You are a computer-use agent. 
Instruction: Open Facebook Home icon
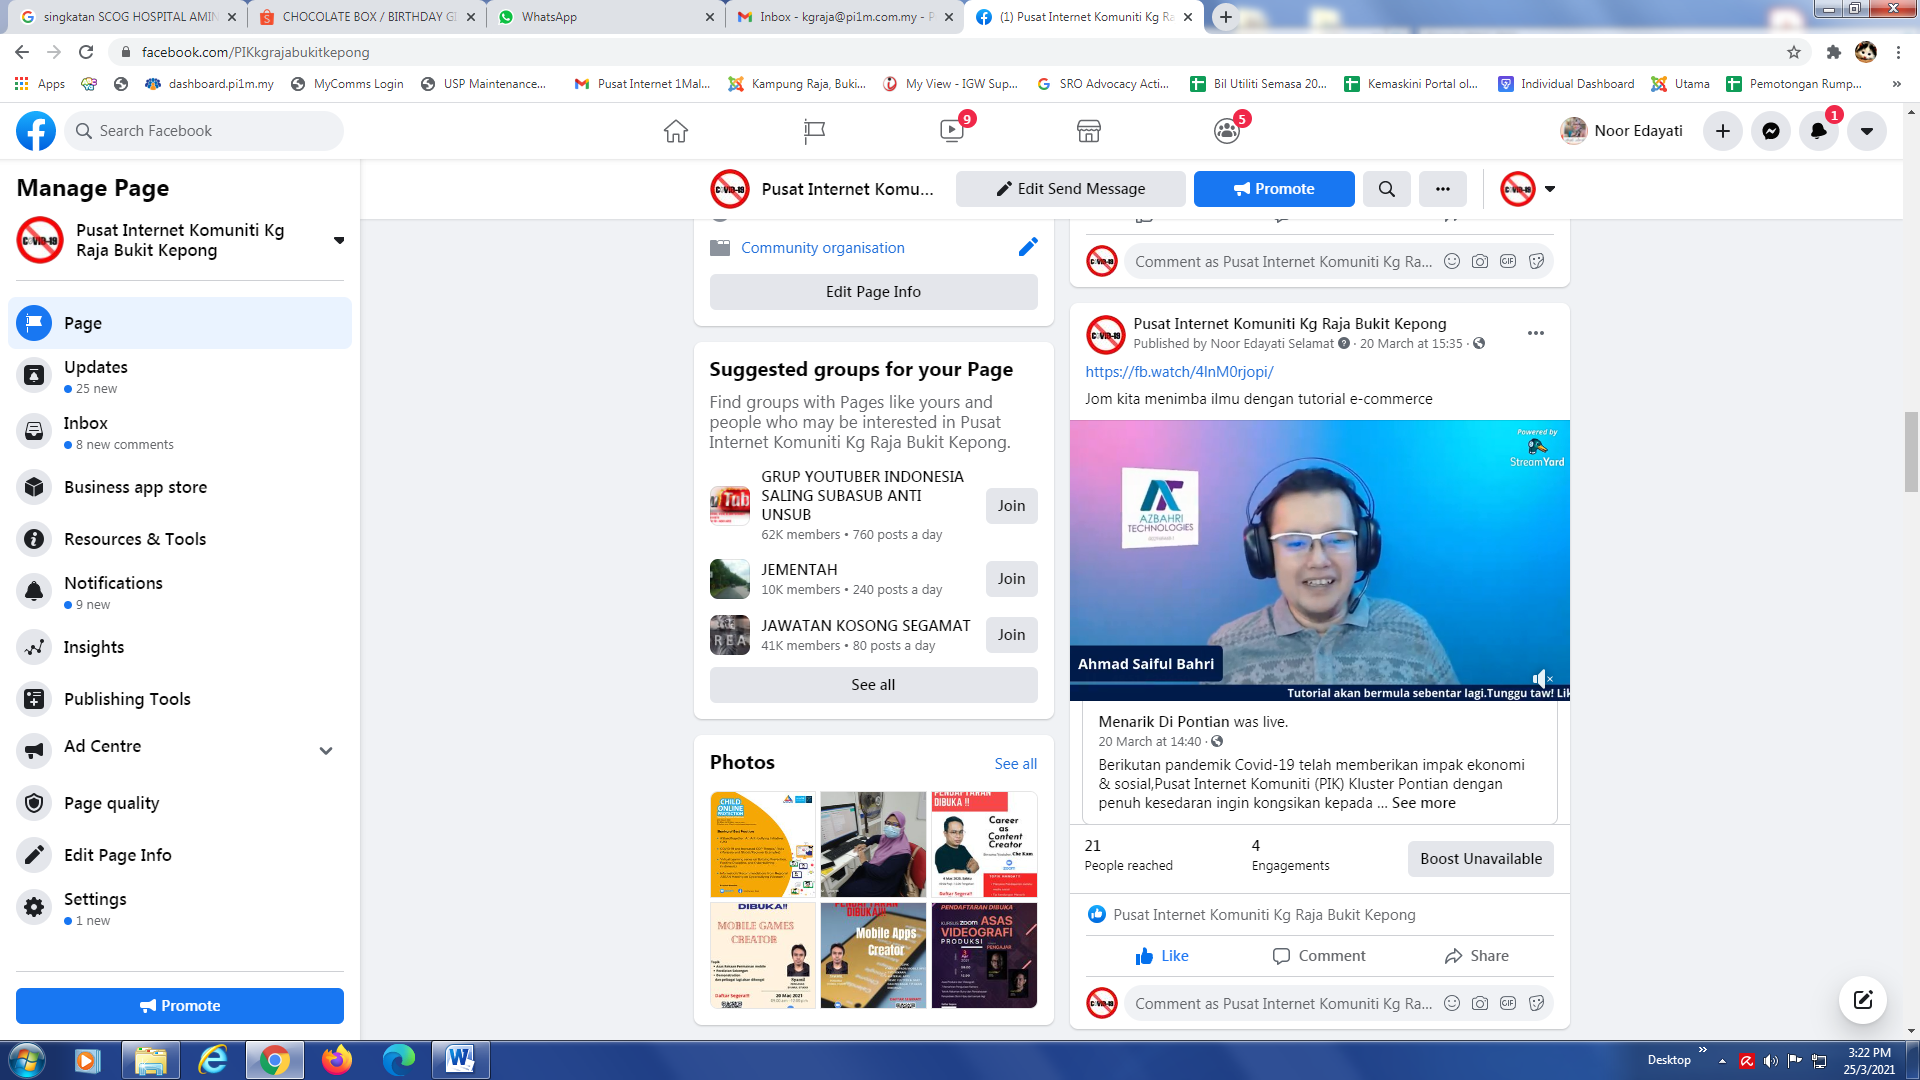pyautogui.click(x=676, y=131)
